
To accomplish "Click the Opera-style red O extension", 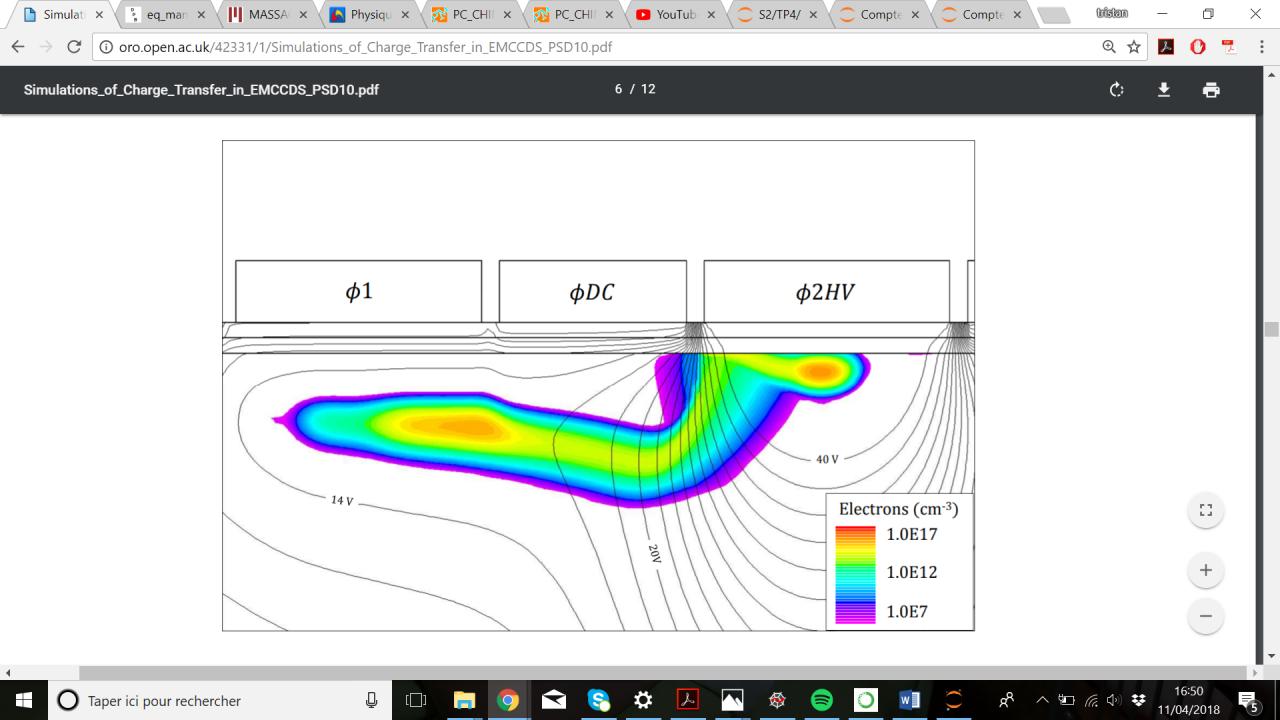I will (x=1198, y=47).
